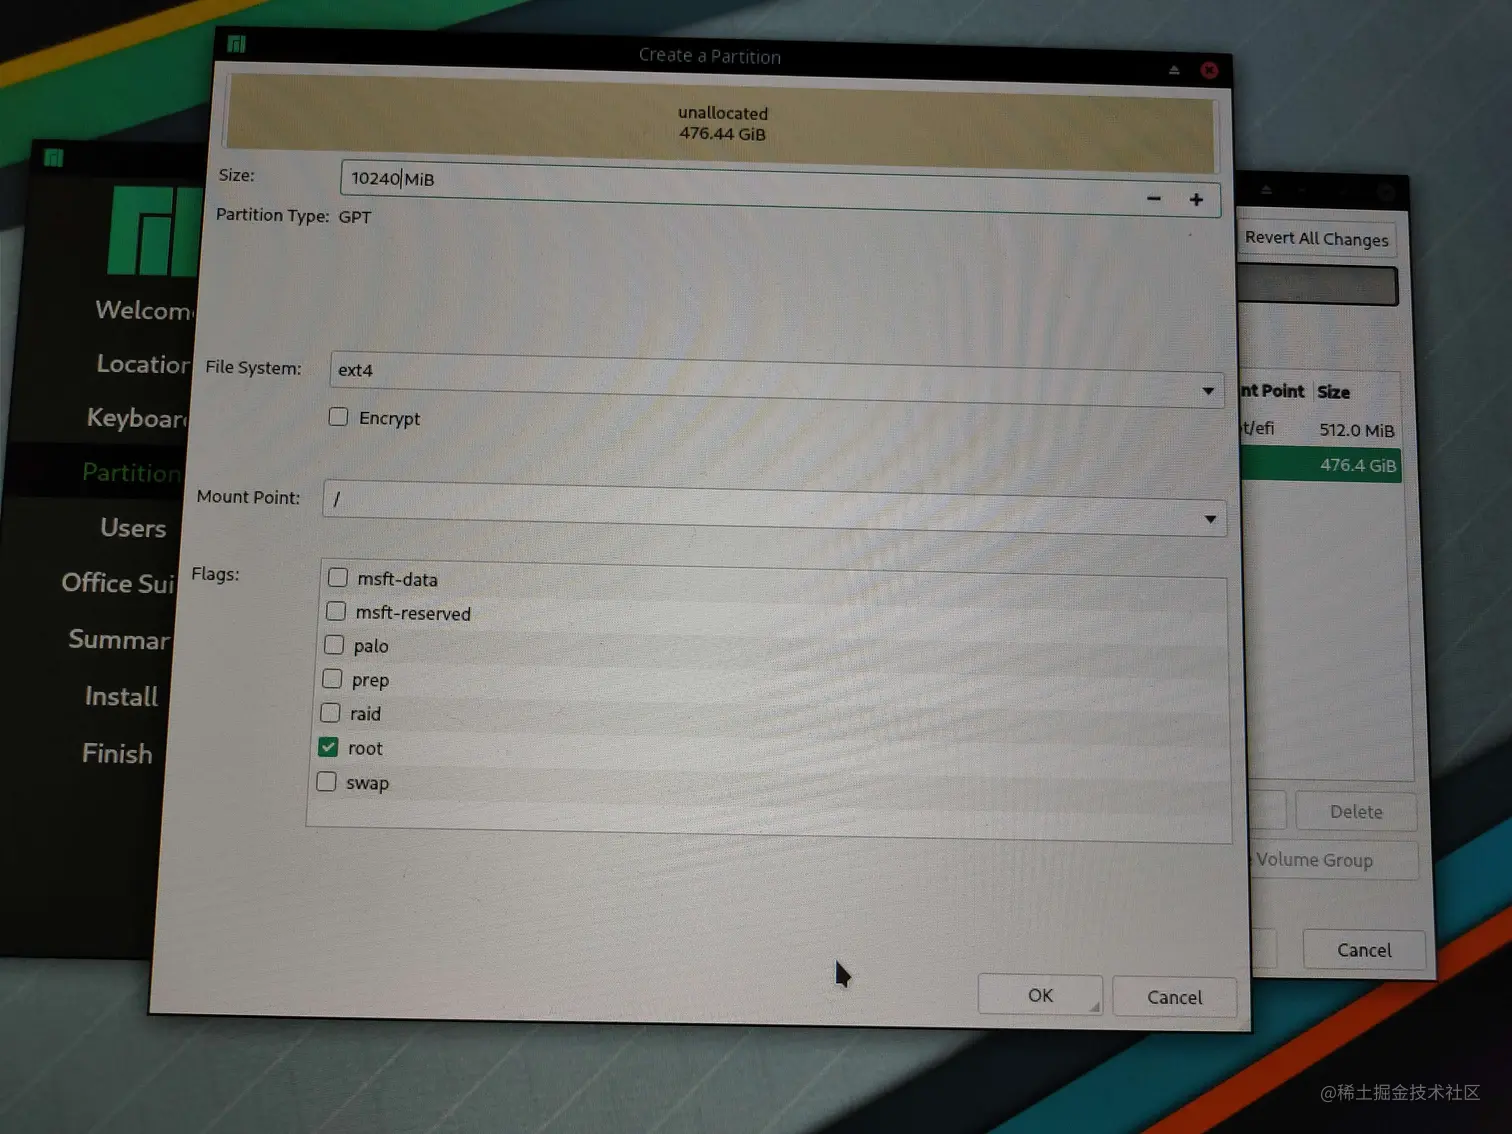The image size is (1512, 1134).
Task: Close the Create a Partition dialog
Action: [x=1209, y=70]
